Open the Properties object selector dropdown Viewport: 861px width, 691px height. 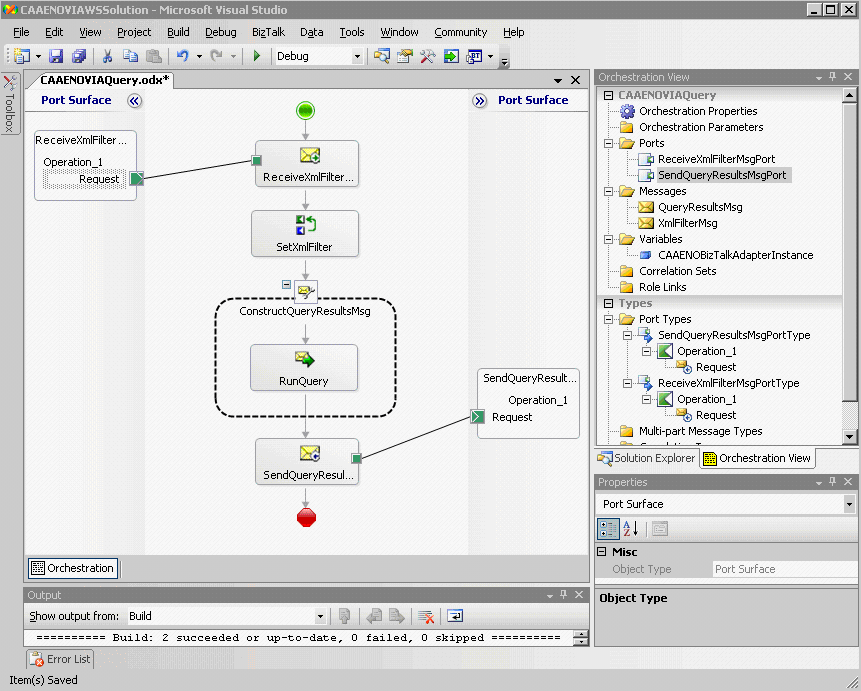pyautogui.click(x=849, y=504)
